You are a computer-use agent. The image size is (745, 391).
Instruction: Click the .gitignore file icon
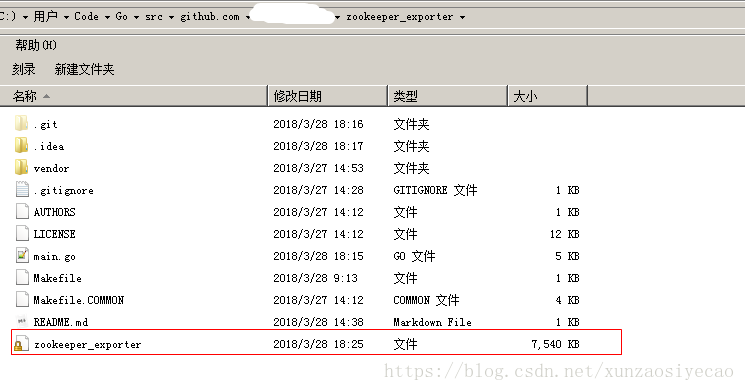pos(22,190)
